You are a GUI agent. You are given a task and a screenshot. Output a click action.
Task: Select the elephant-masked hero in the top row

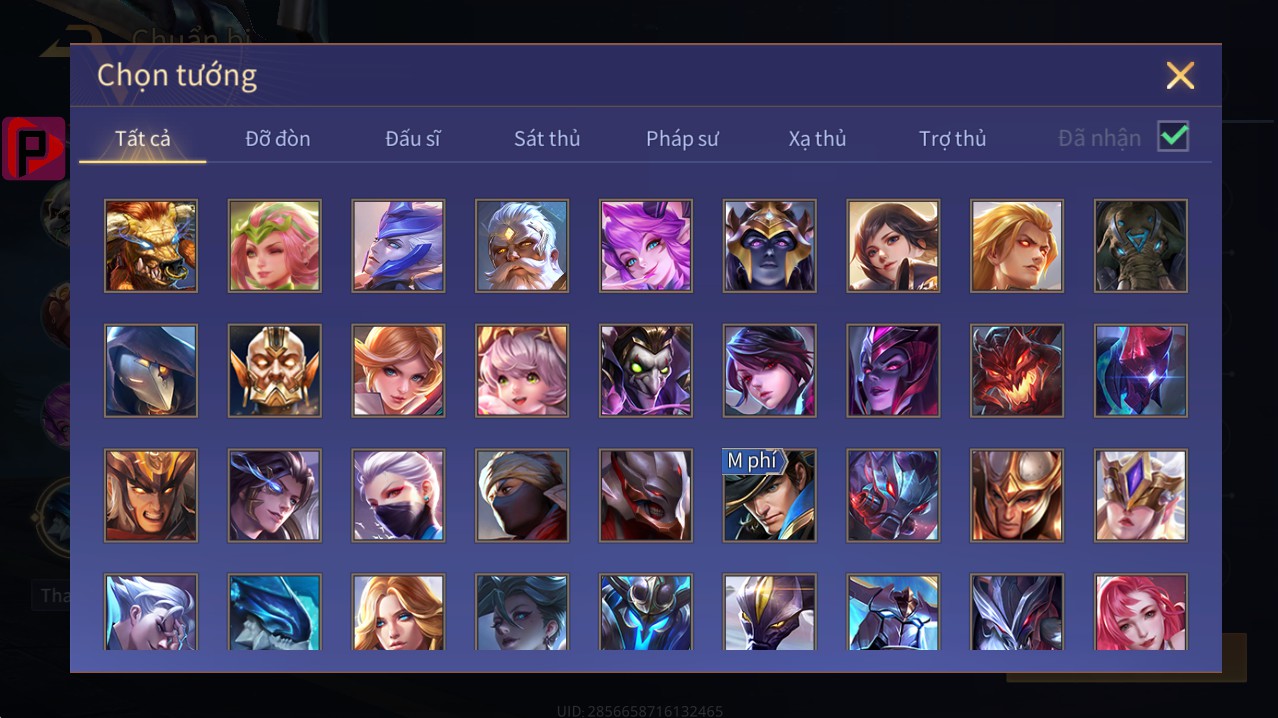click(1141, 246)
